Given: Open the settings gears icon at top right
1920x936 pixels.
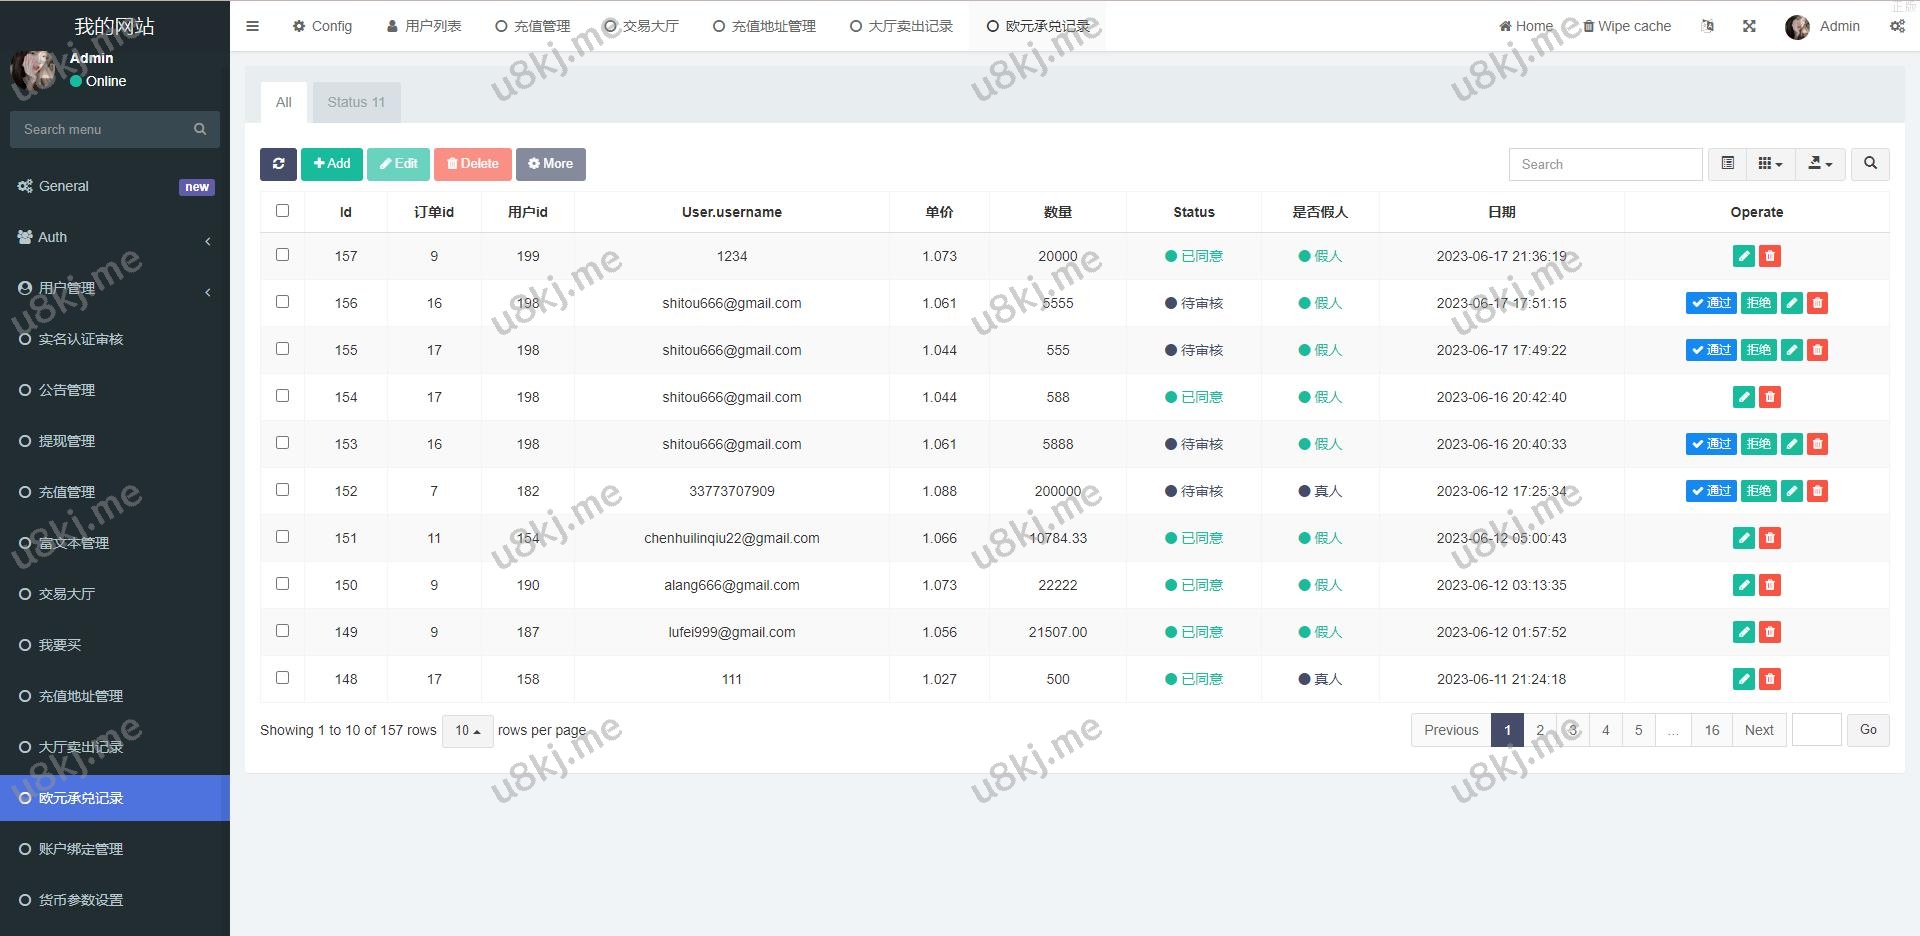Looking at the screenshot, I should coord(1896,26).
